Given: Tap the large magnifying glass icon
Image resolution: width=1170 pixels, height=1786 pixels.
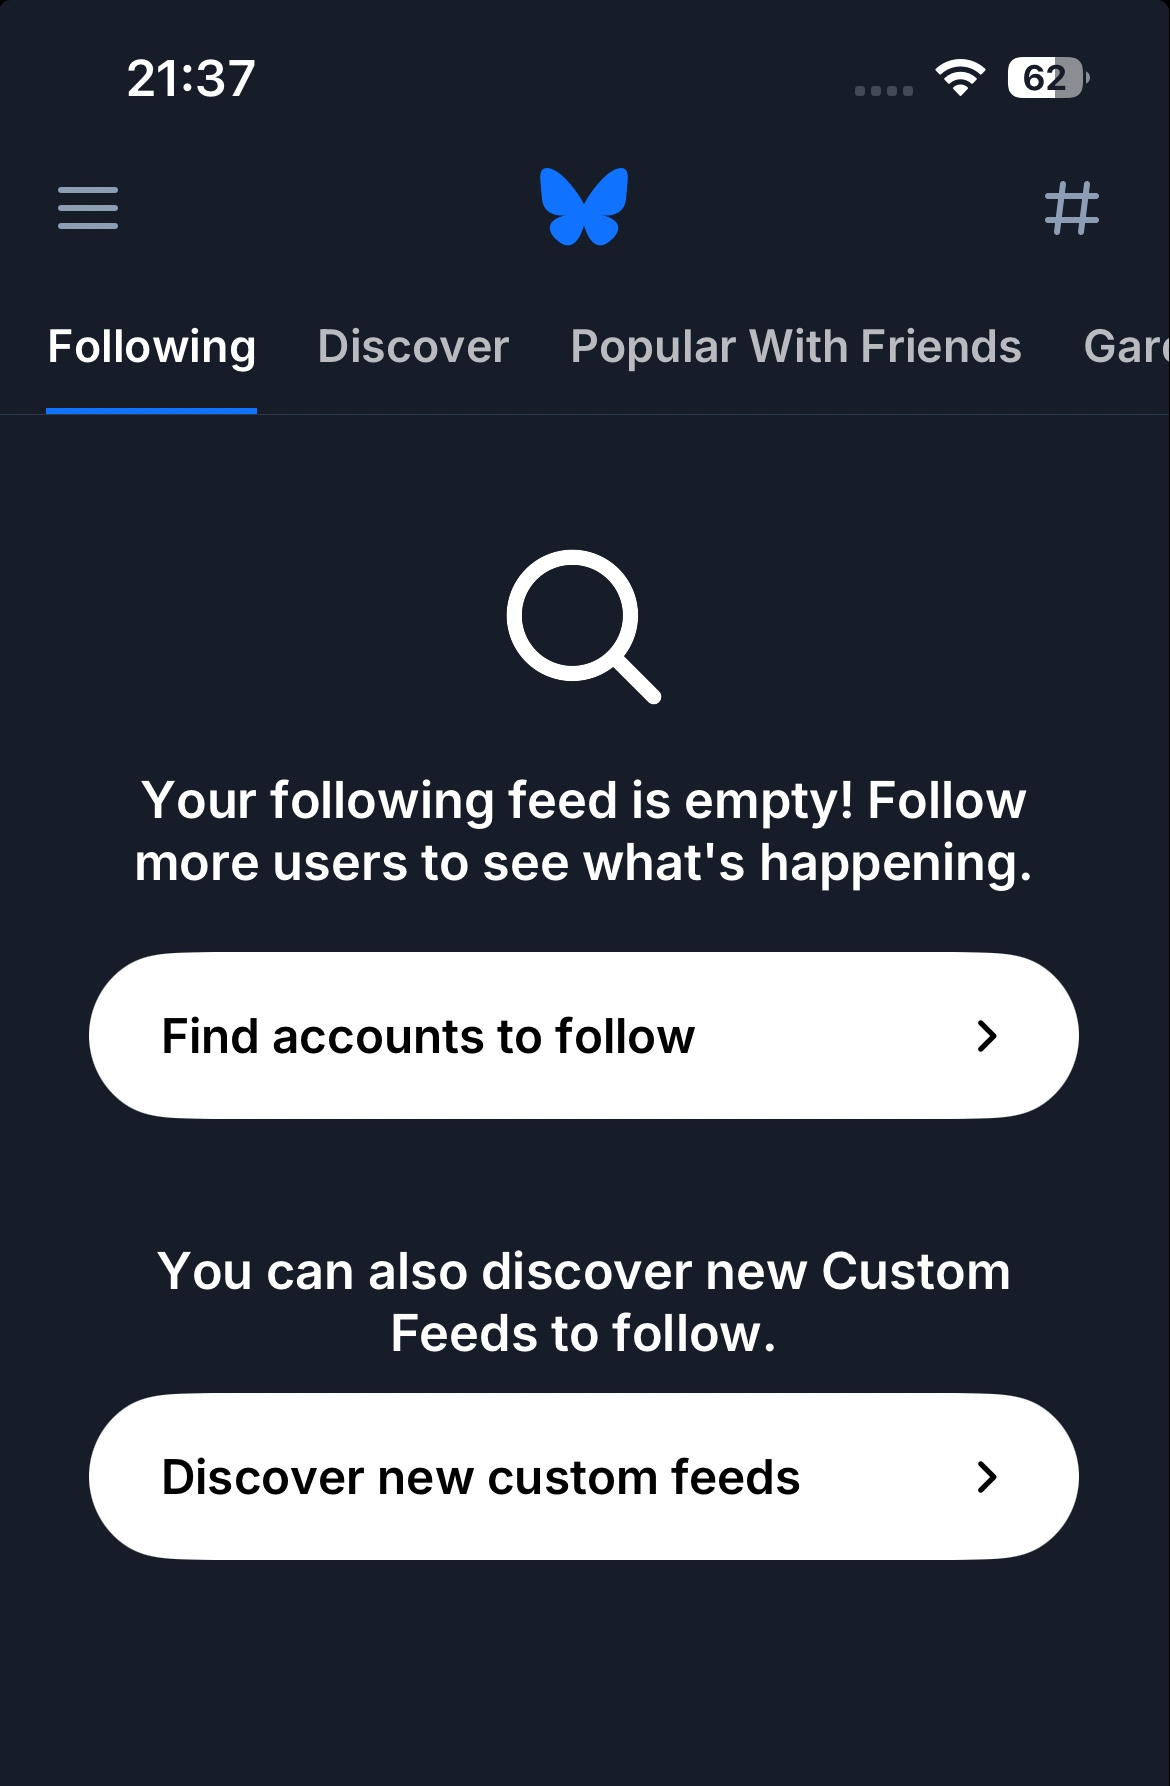Looking at the screenshot, I should coord(583,626).
